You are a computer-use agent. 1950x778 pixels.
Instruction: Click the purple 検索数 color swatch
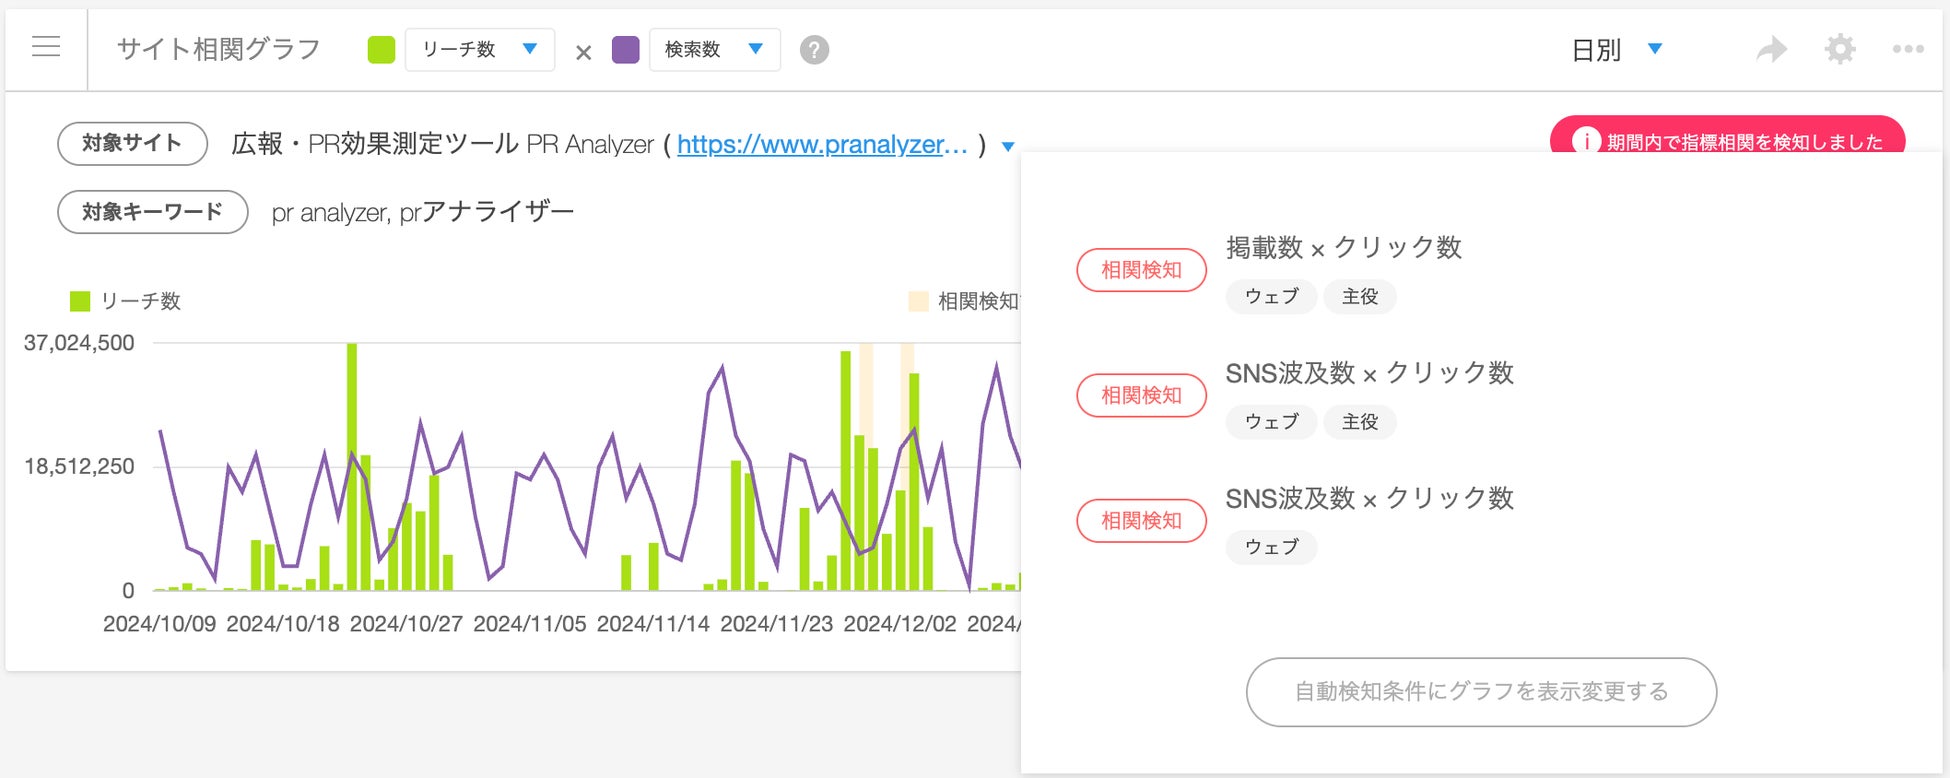click(626, 50)
